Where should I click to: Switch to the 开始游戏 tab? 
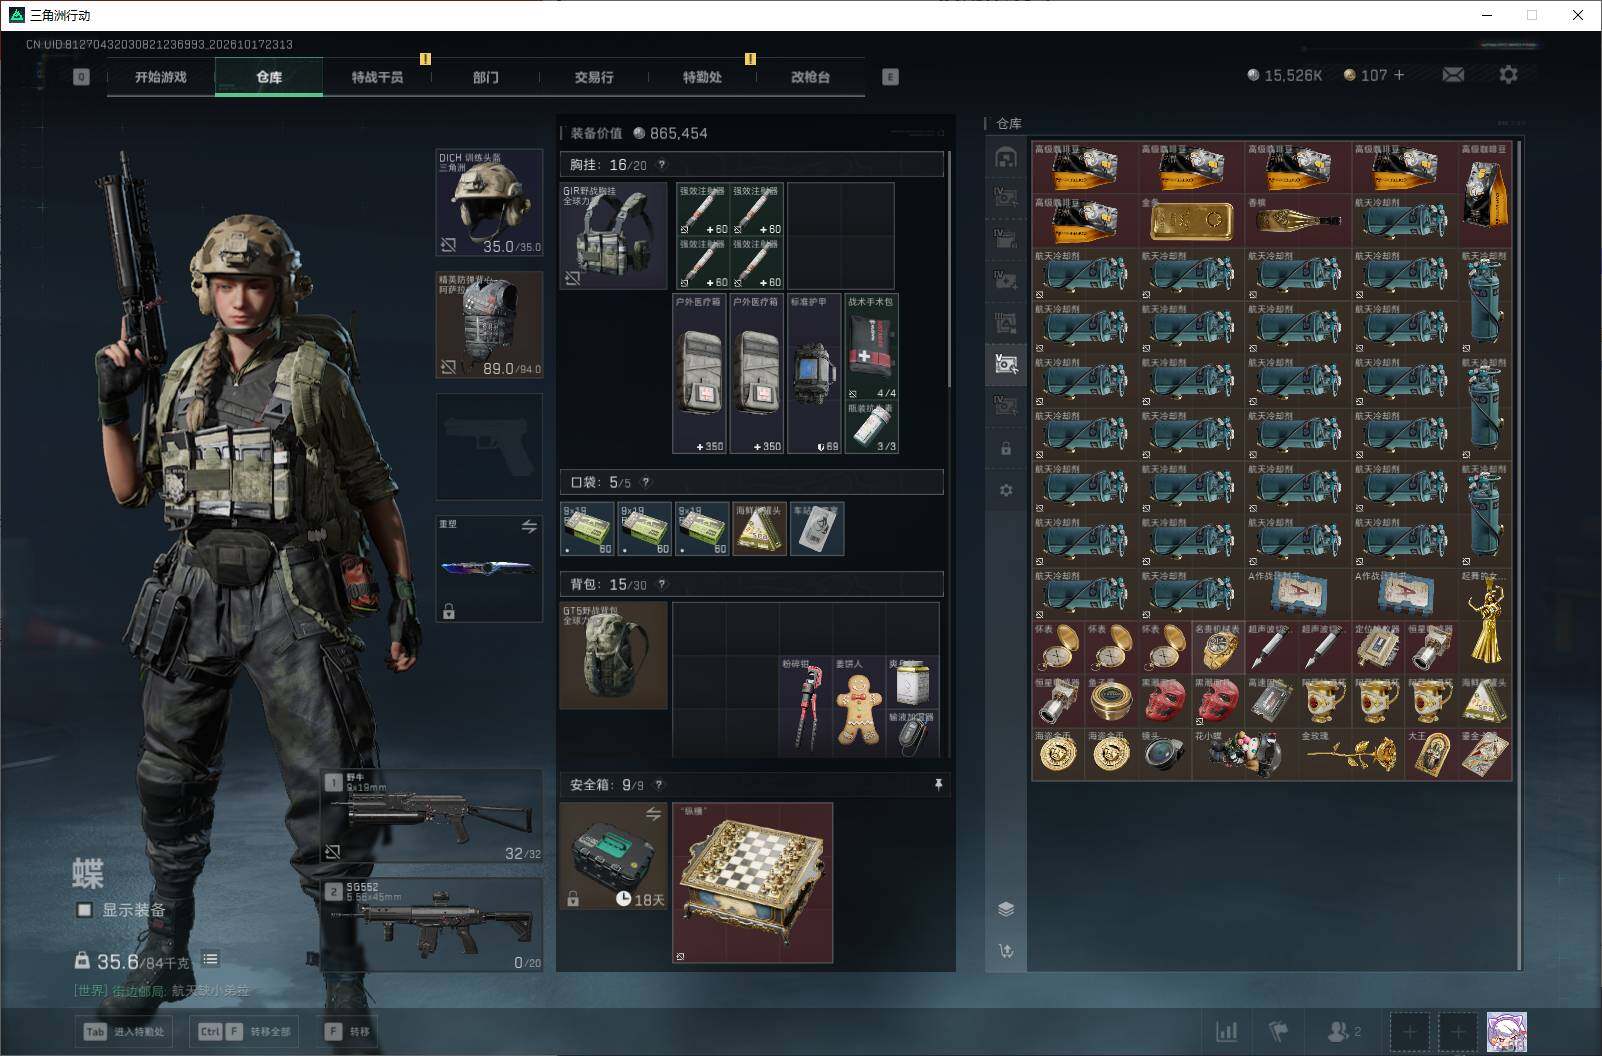click(161, 77)
